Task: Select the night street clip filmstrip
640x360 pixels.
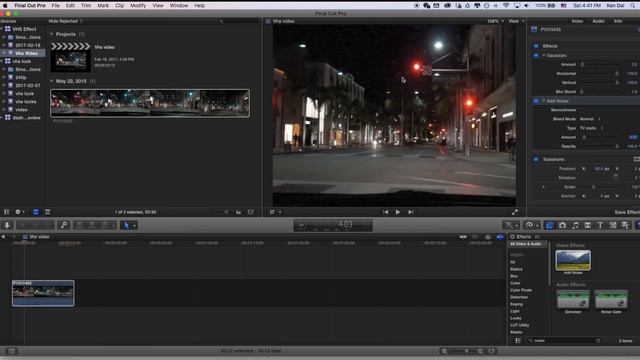Action: [150, 103]
